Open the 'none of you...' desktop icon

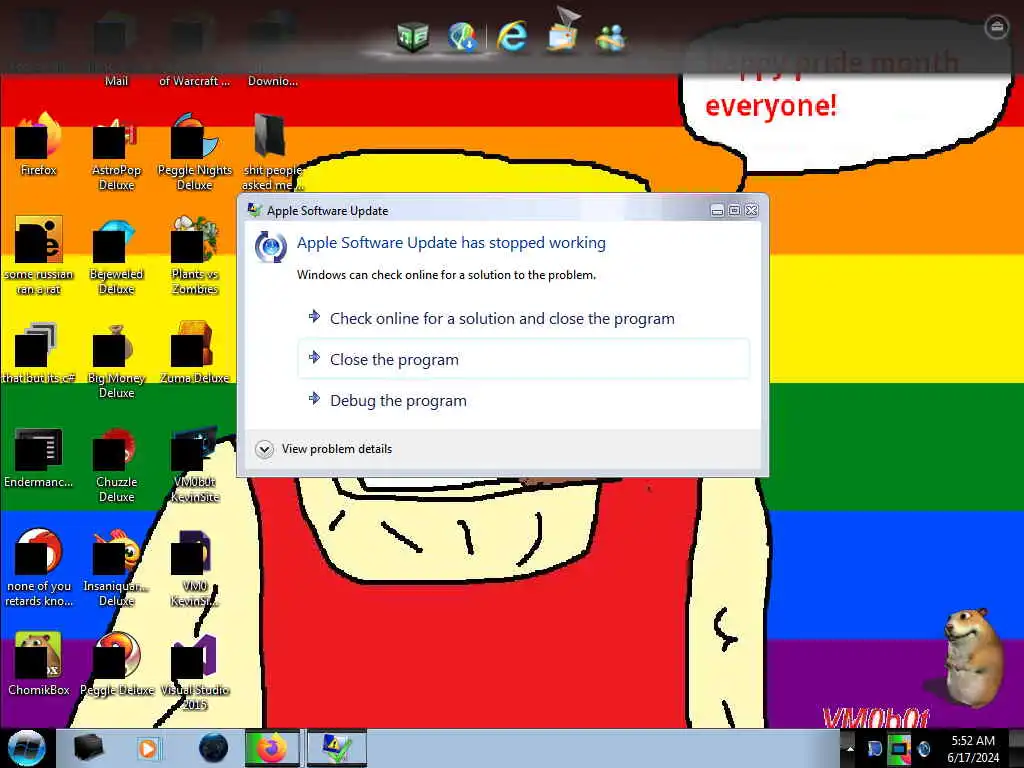39,567
